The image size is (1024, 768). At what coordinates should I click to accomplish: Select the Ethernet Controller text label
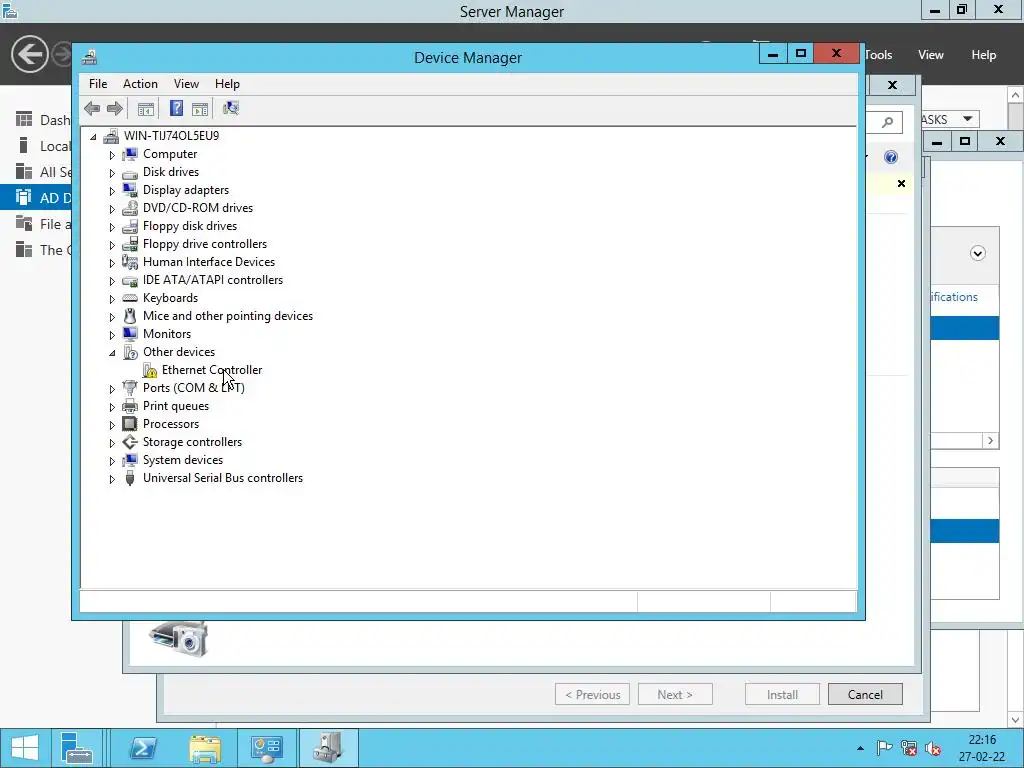pos(212,370)
